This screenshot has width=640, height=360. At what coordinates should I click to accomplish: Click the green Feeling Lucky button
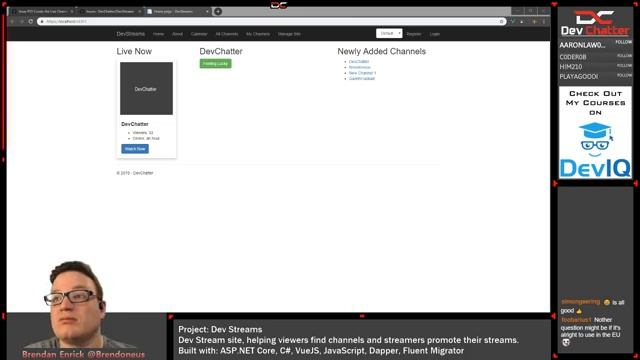point(216,64)
